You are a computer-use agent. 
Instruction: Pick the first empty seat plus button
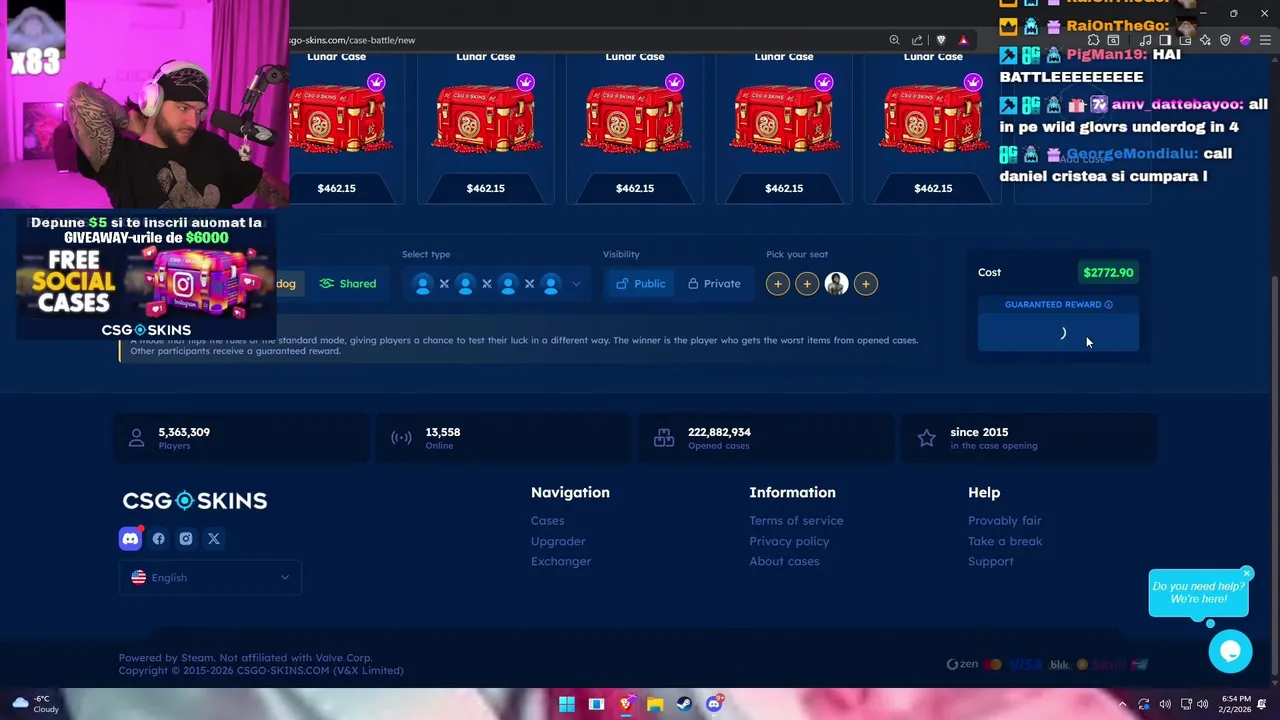(x=778, y=284)
